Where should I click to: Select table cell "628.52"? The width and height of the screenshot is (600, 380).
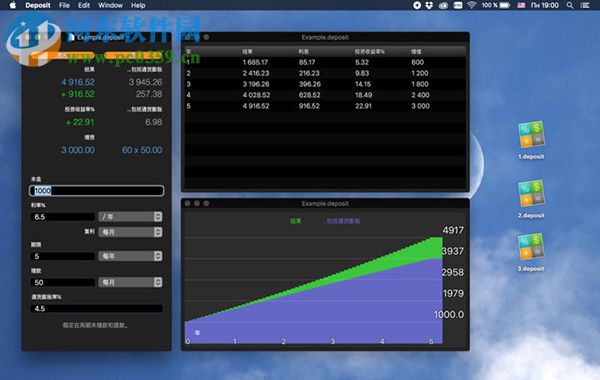(x=310, y=95)
